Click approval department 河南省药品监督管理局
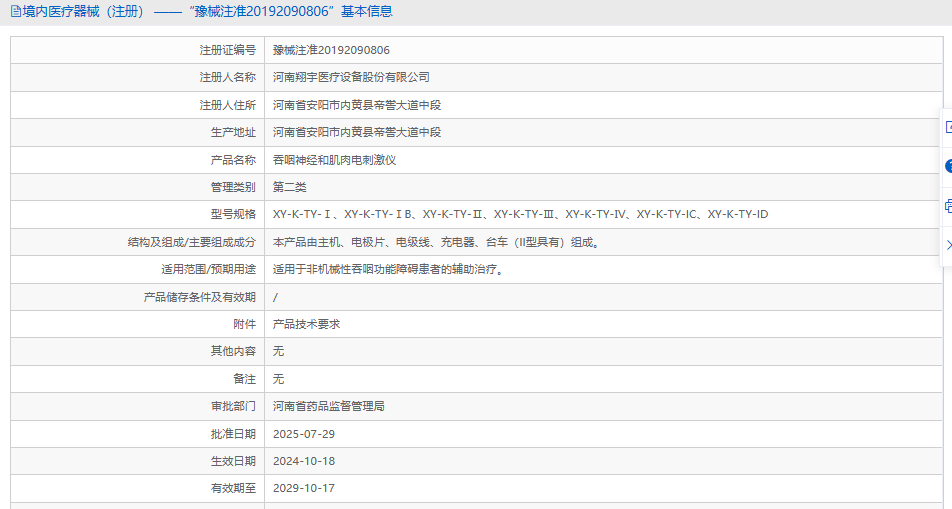952x509 pixels. coord(328,406)
